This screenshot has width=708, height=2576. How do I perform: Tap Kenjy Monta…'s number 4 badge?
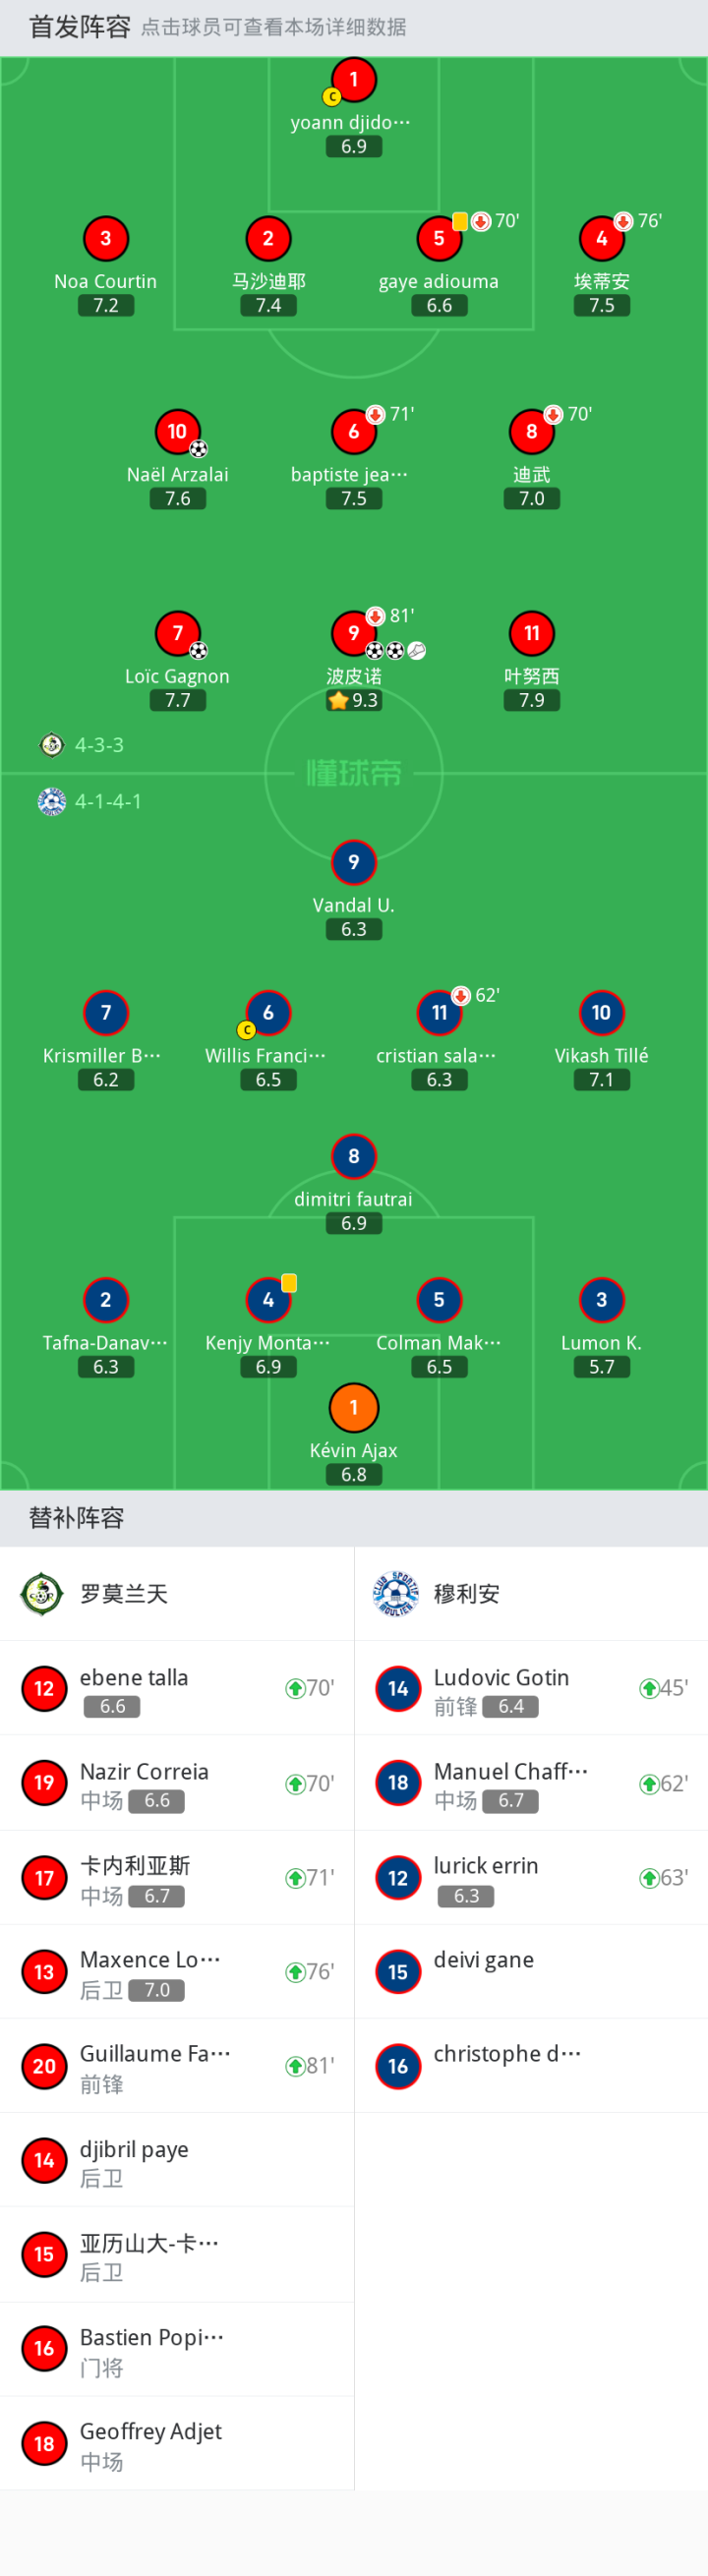pyautogui.click(x=268, y=1300)
